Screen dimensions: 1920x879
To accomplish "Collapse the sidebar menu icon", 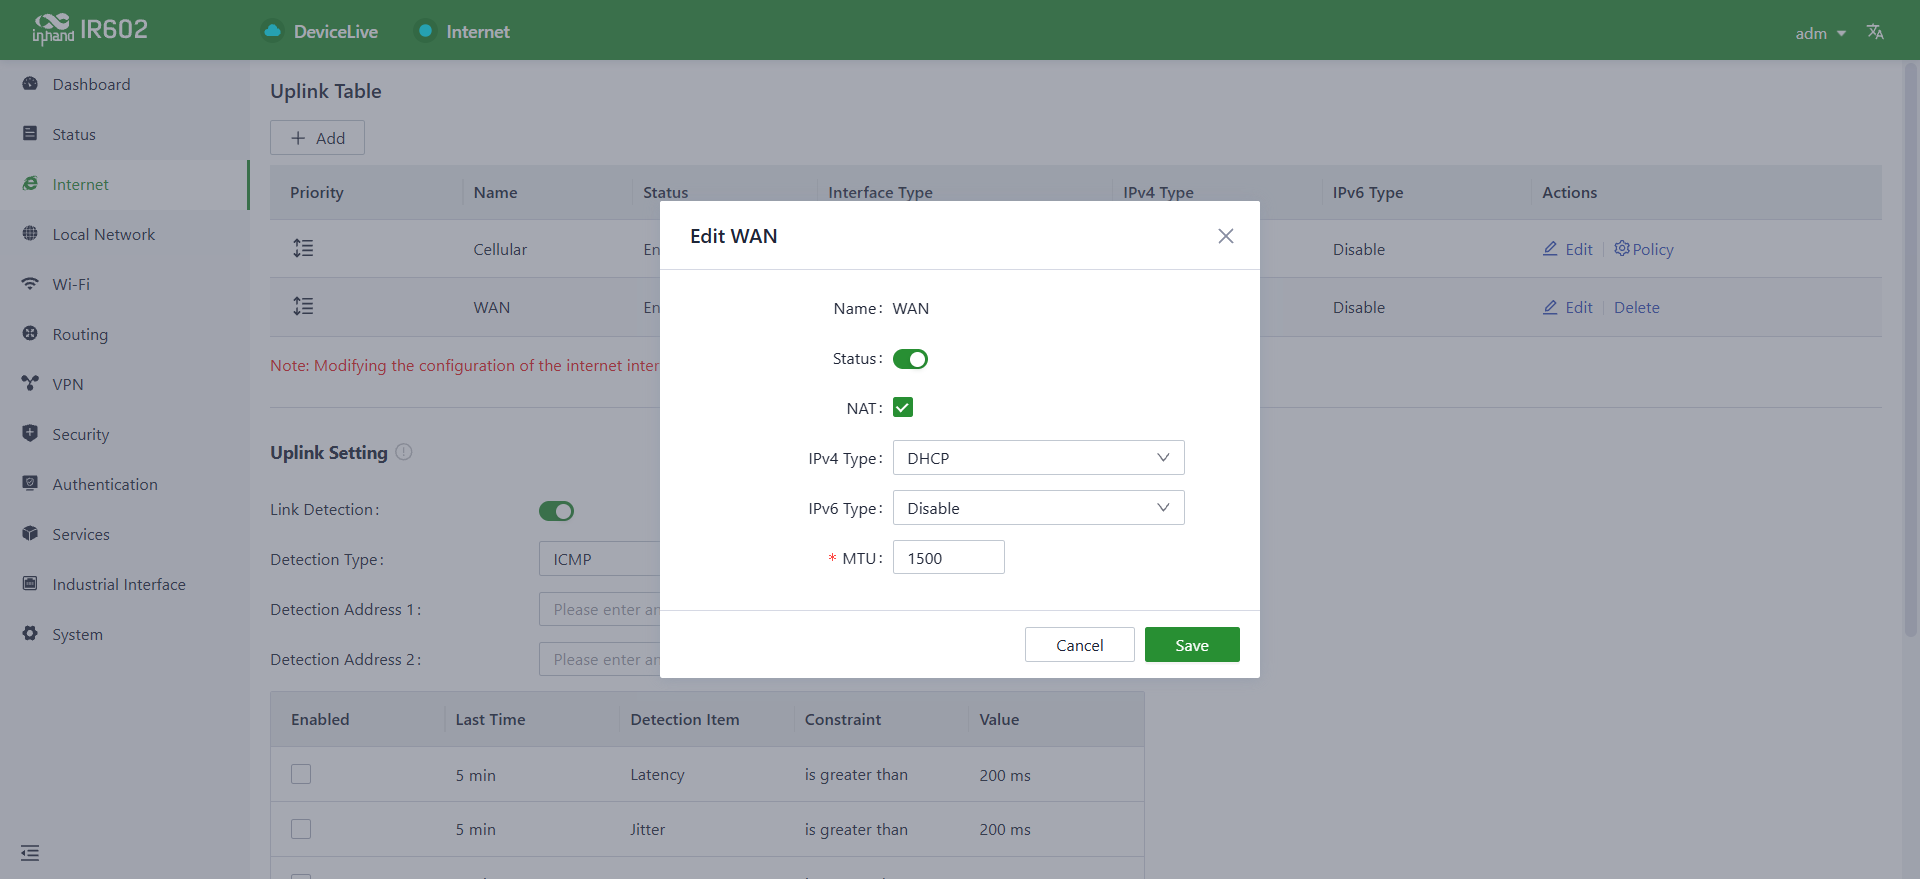I will tap(30, 853).
